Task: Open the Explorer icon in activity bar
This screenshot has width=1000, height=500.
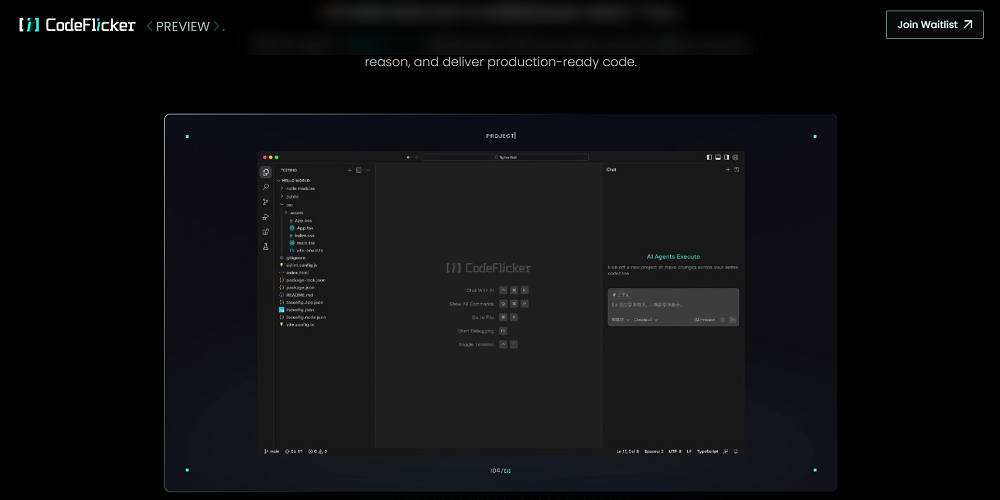Action: (265, 172)
